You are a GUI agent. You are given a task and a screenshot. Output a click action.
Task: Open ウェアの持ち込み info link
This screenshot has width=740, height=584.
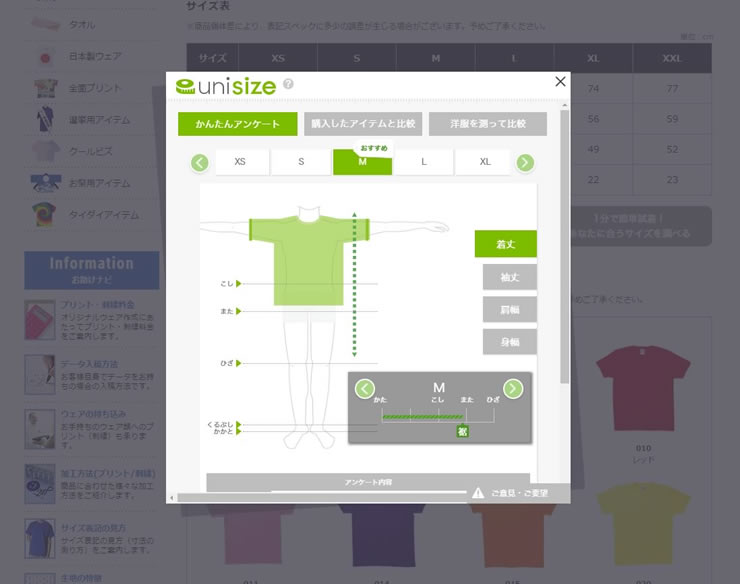click(x=93, y=414)
